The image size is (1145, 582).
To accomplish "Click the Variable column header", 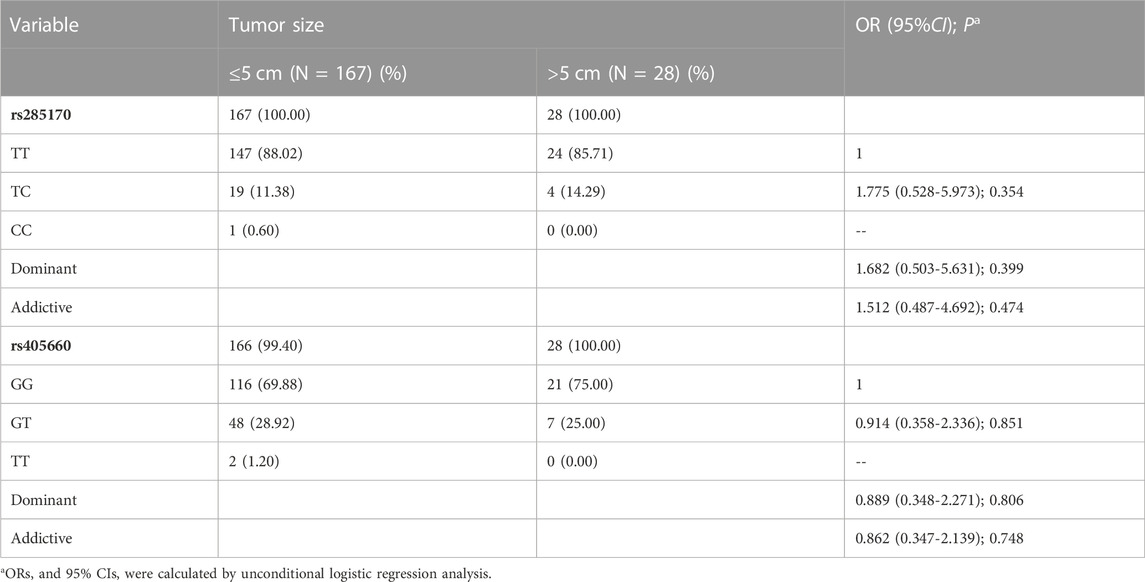I will [45, 25].
